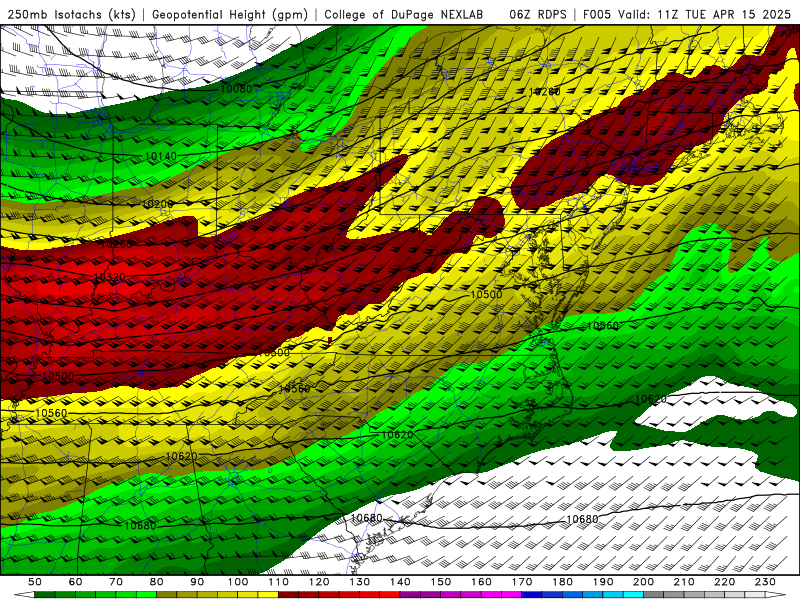This screenshot has width=800, height=600.
Task: Click the 10320 height contour label
Action: pyautogui.click(x=110, y=277)
